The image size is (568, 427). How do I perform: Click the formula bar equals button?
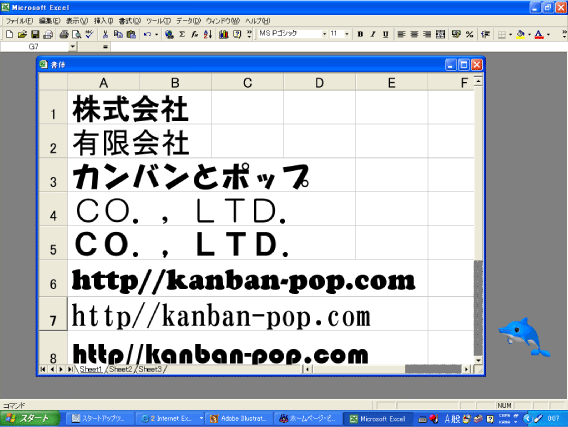point(105,47)
